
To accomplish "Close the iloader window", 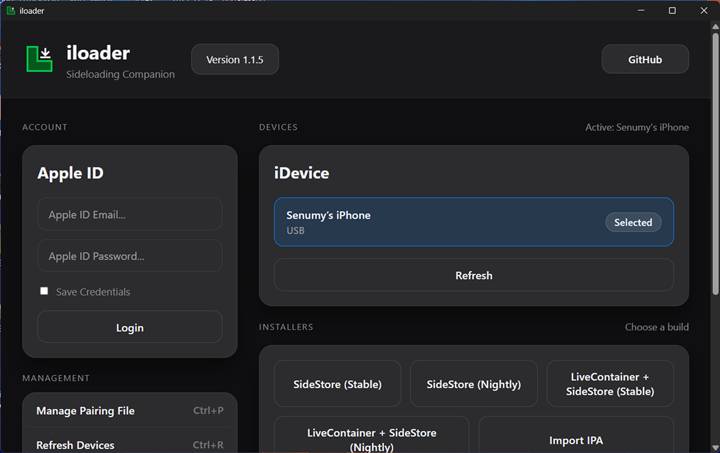I will tap(703, 10).
